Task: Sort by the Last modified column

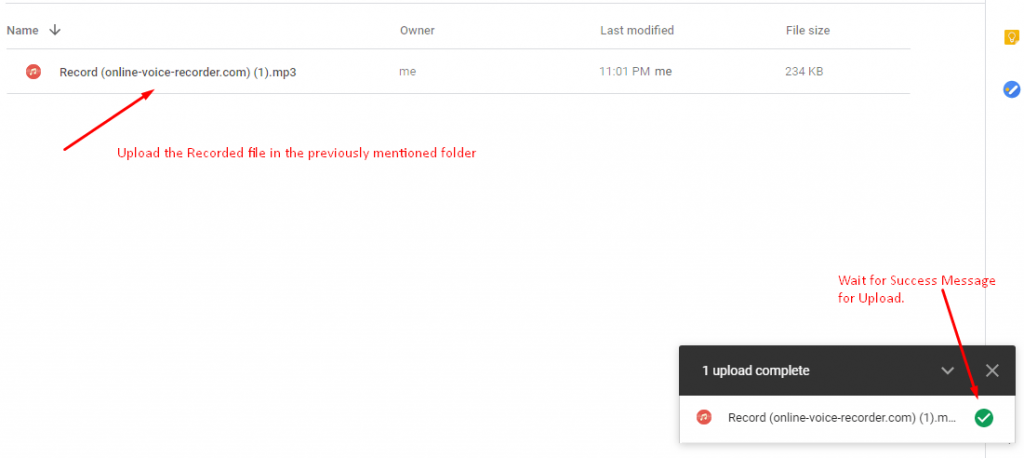Action: coord(637,30)
